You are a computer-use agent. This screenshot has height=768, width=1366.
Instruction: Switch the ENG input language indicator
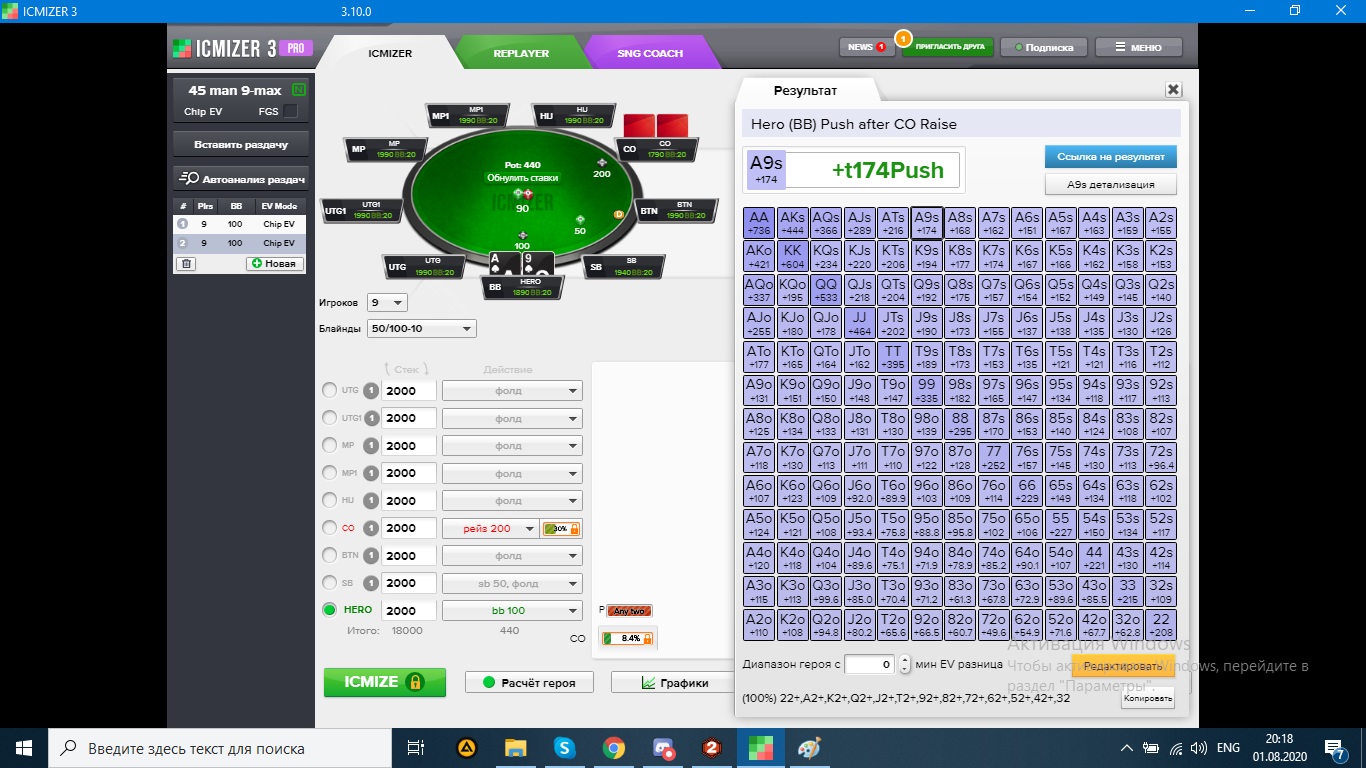(1228, 747)
